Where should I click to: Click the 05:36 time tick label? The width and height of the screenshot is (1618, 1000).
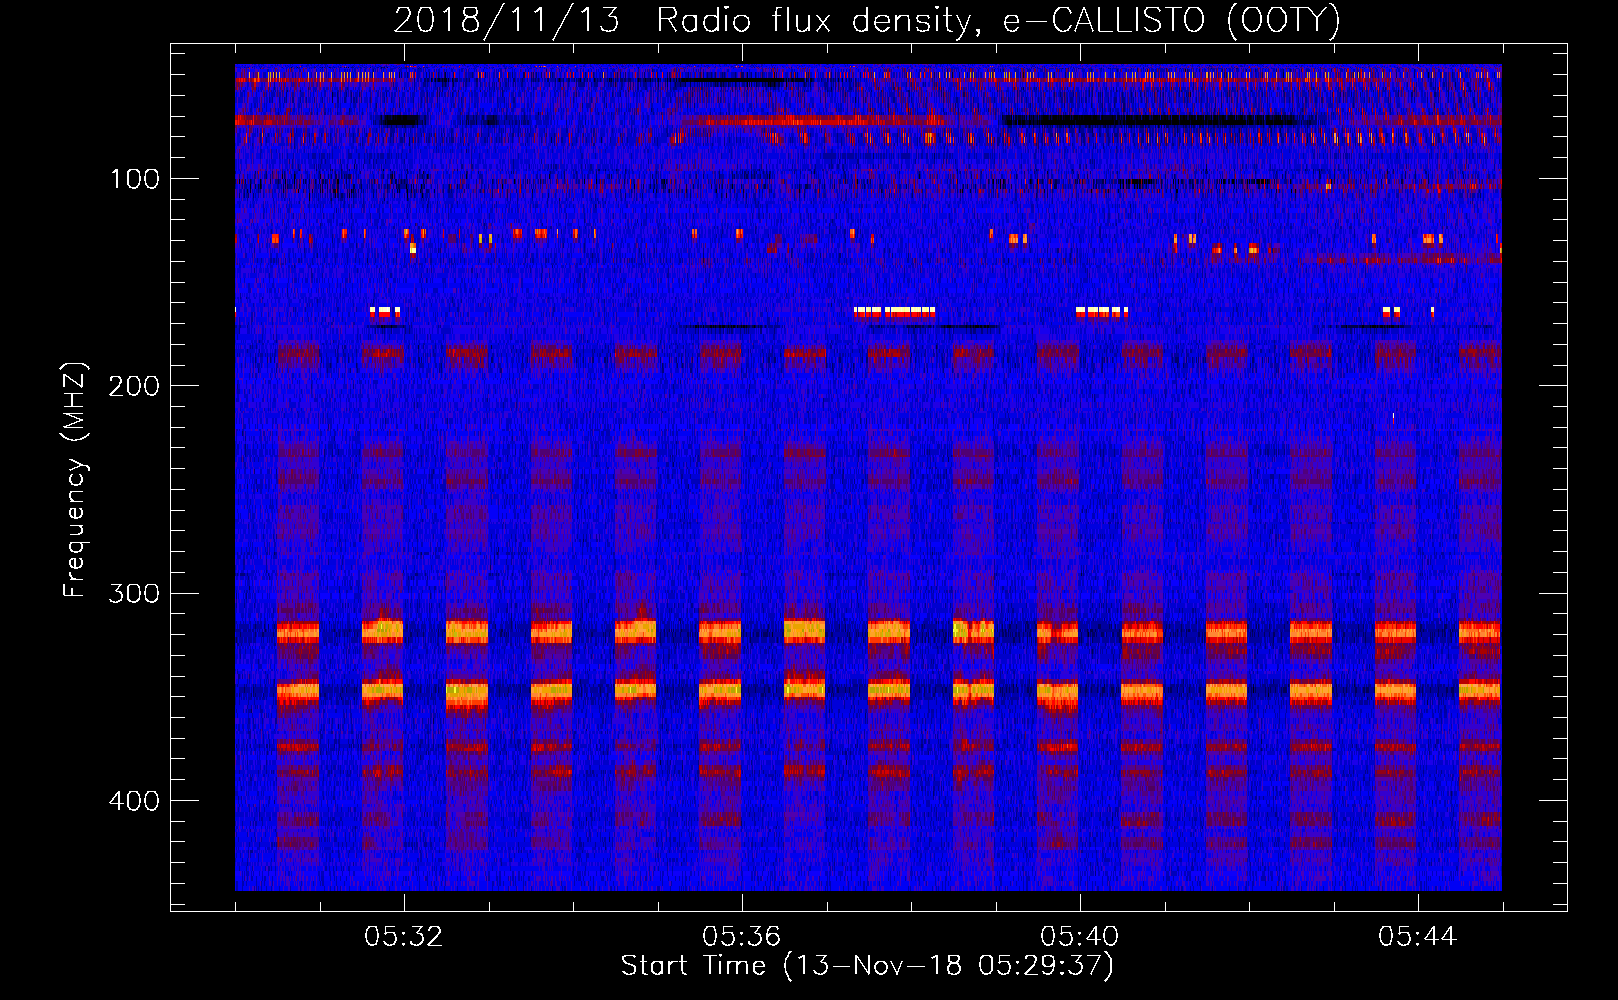742,937
